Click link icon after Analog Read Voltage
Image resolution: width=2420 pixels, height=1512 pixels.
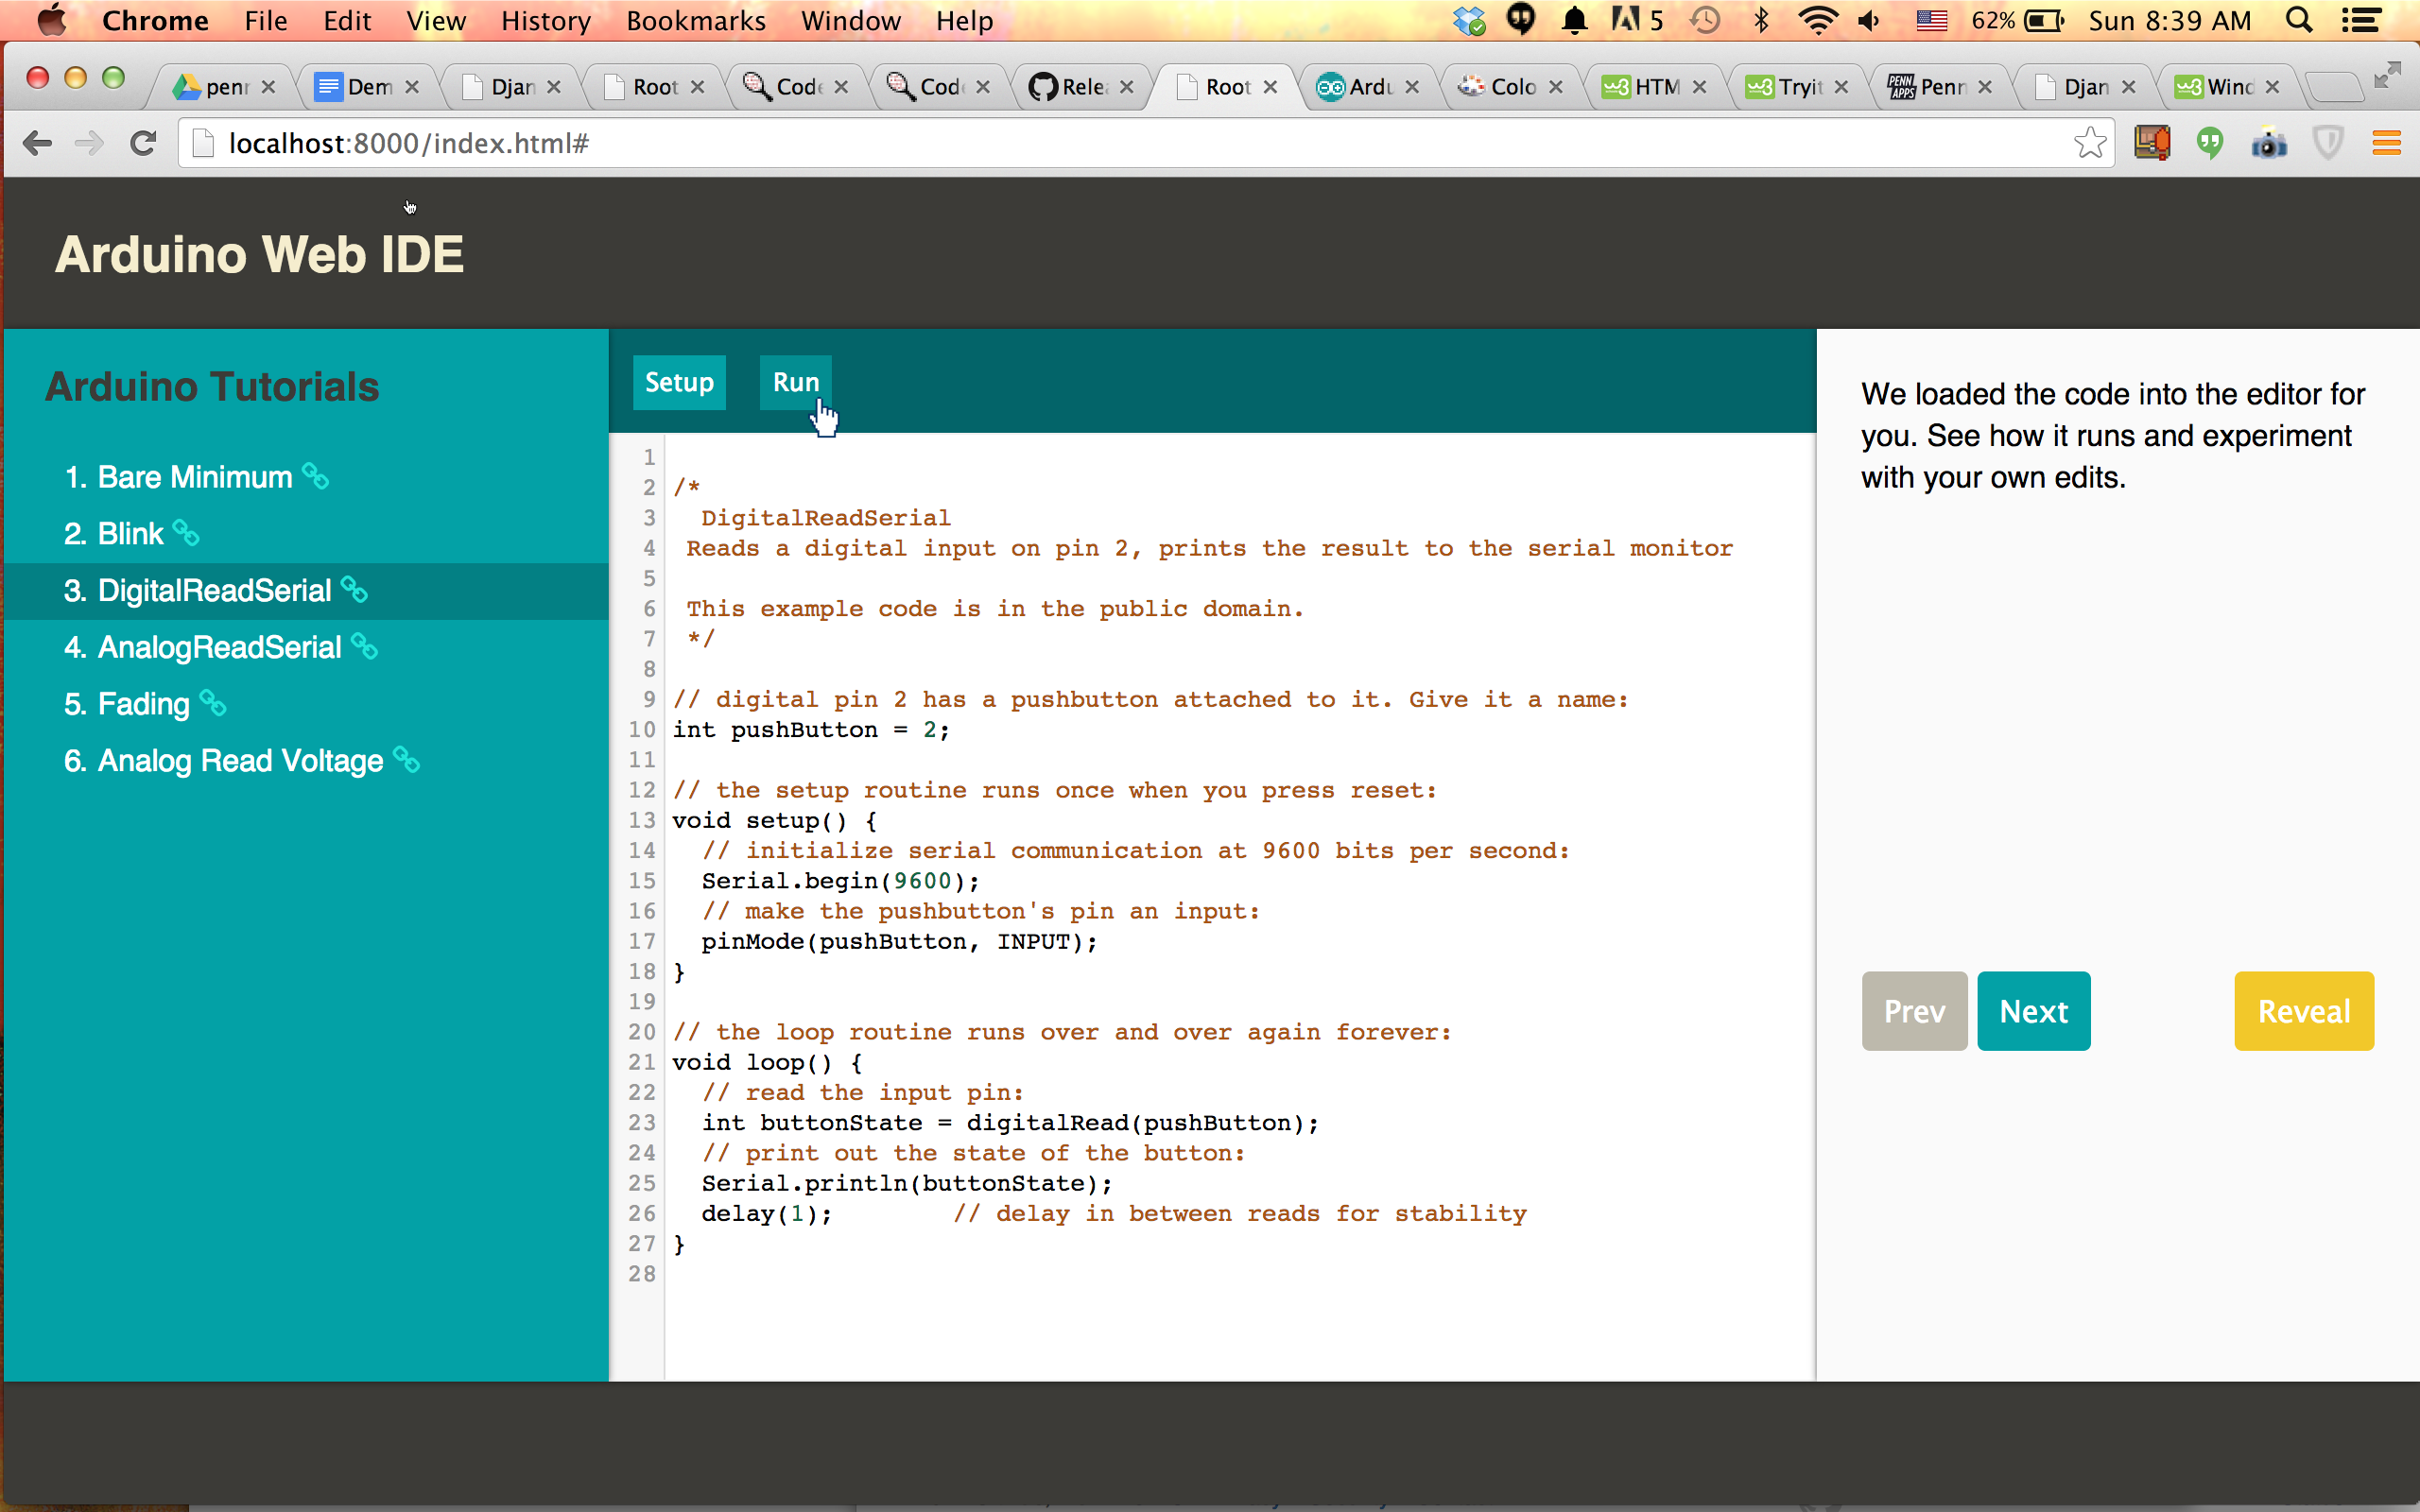click(407, 760)
